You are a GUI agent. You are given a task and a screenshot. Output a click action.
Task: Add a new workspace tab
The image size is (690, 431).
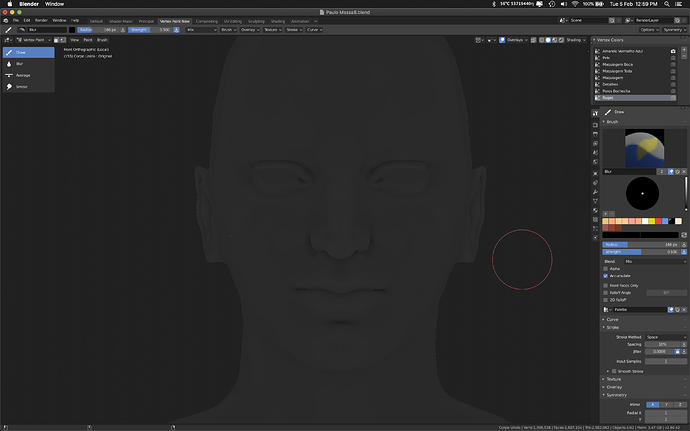(x=316, y=21)
